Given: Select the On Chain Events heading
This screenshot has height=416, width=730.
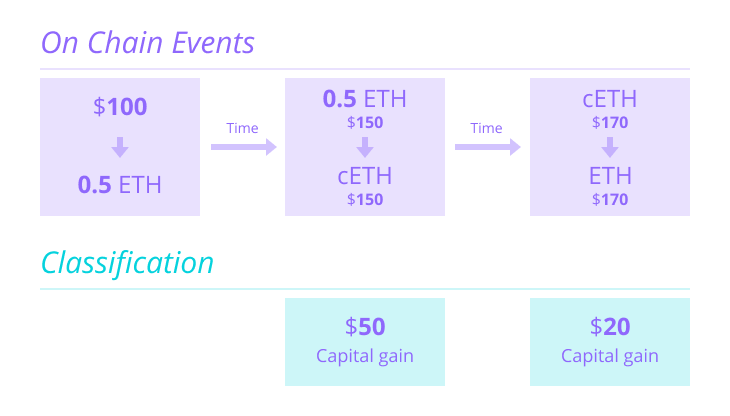Looking at the screenshot, I should 147,44.
